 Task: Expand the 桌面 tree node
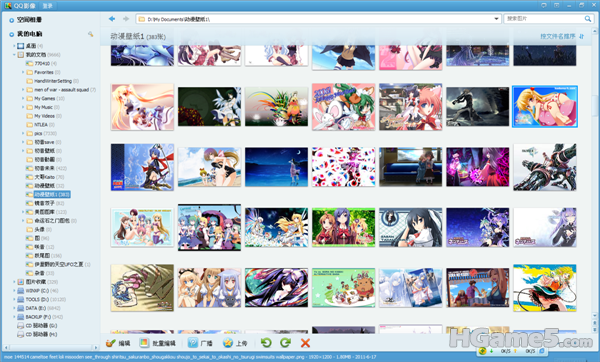pos(14,46)
